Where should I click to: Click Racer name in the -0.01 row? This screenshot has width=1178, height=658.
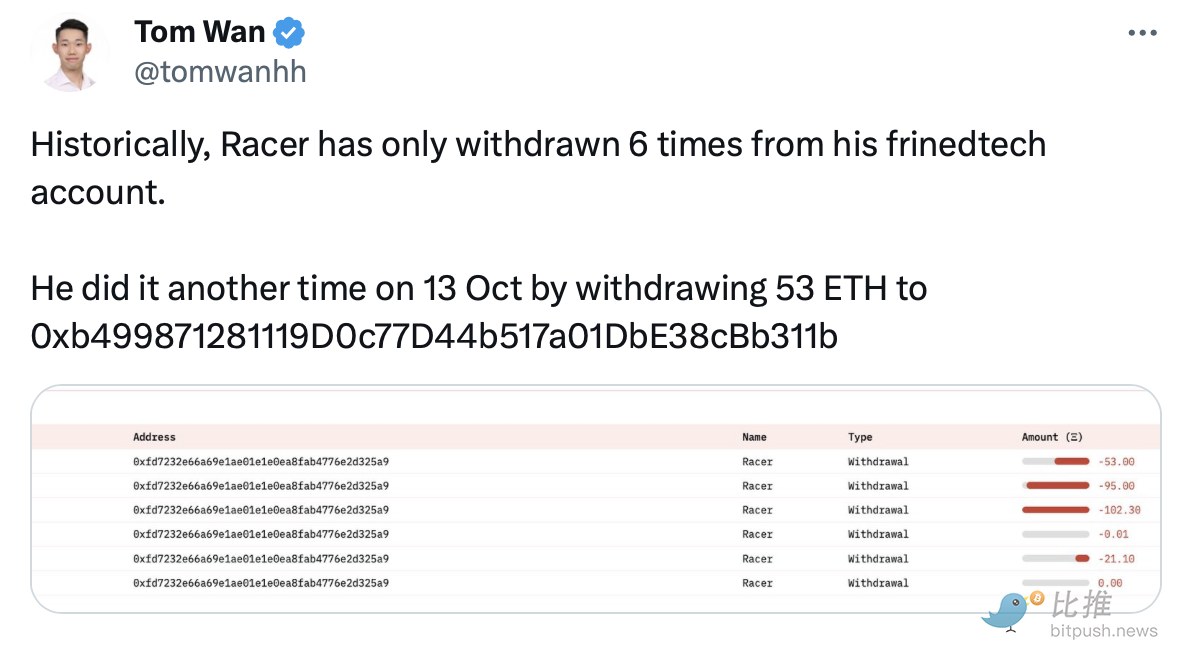(757, 534)
